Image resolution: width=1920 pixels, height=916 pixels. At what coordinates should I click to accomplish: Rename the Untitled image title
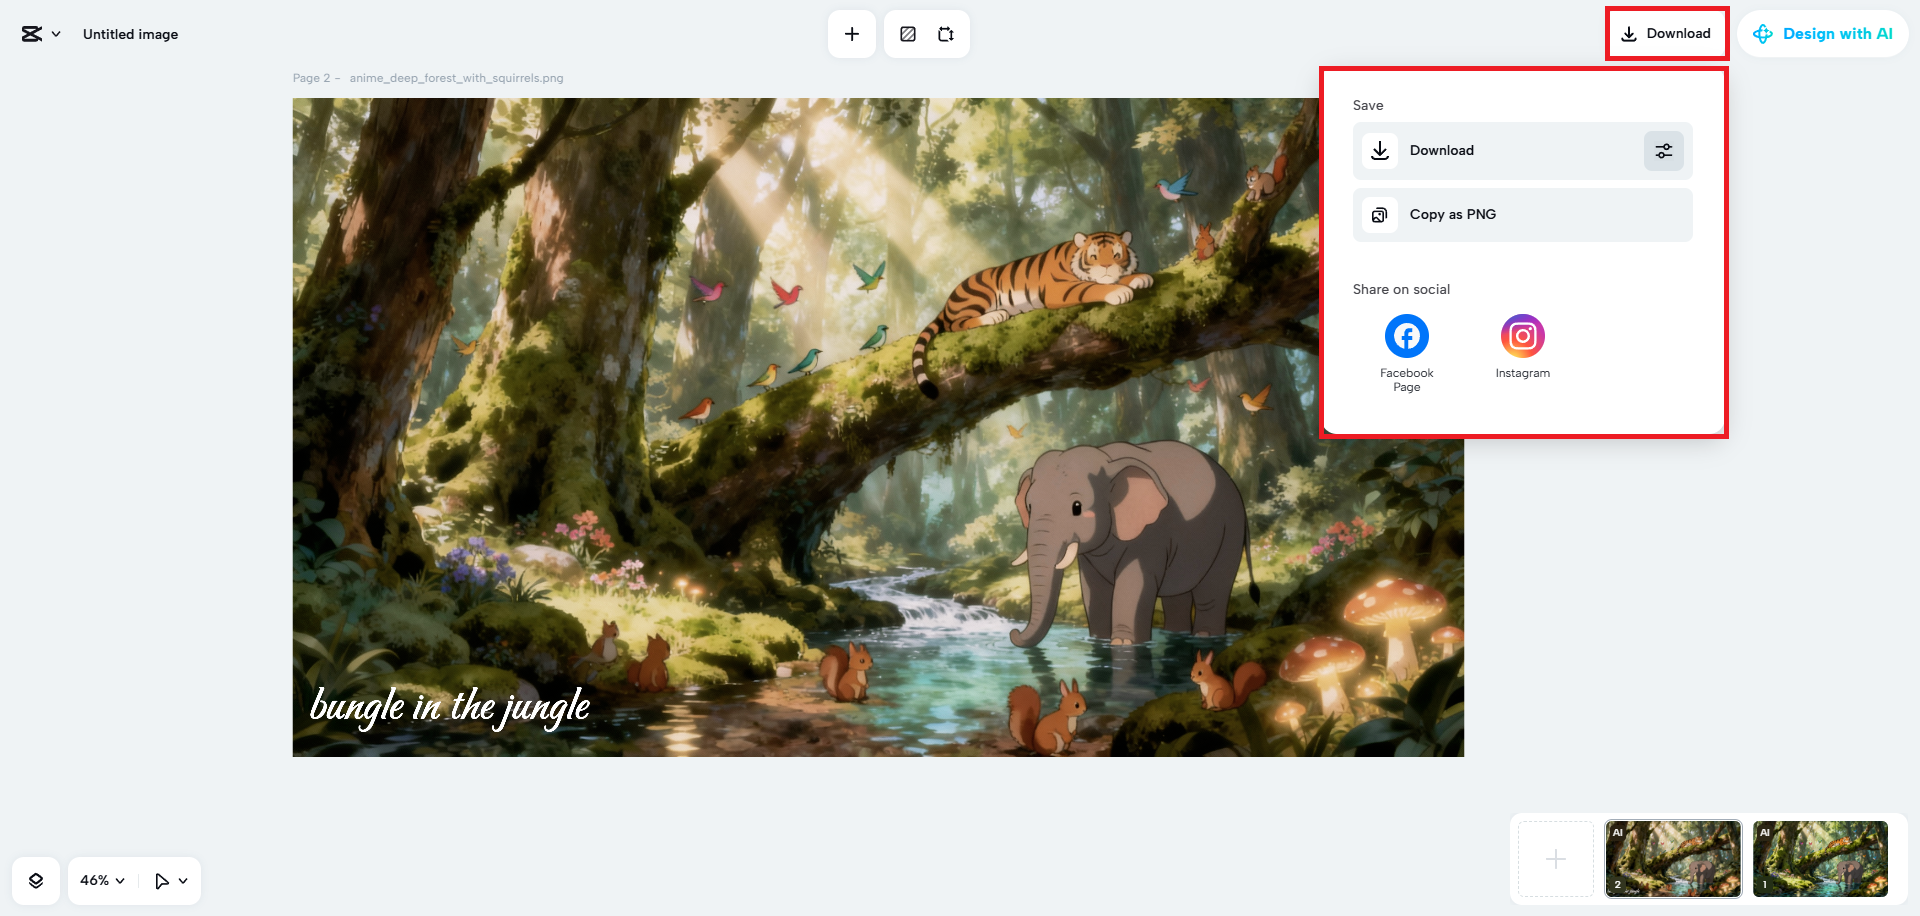[130, 34]
